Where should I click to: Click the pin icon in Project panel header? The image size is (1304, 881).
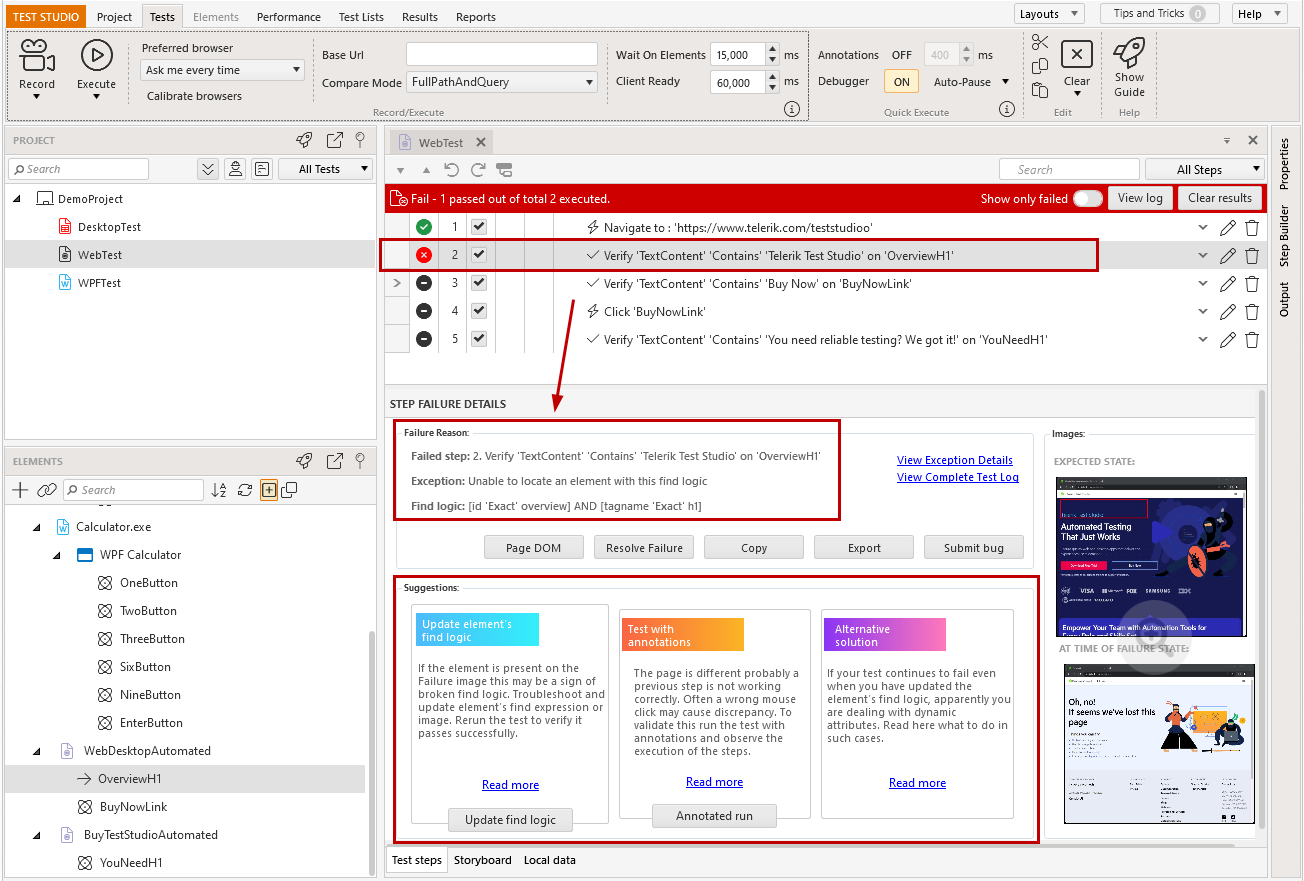(x=360, y=140)
